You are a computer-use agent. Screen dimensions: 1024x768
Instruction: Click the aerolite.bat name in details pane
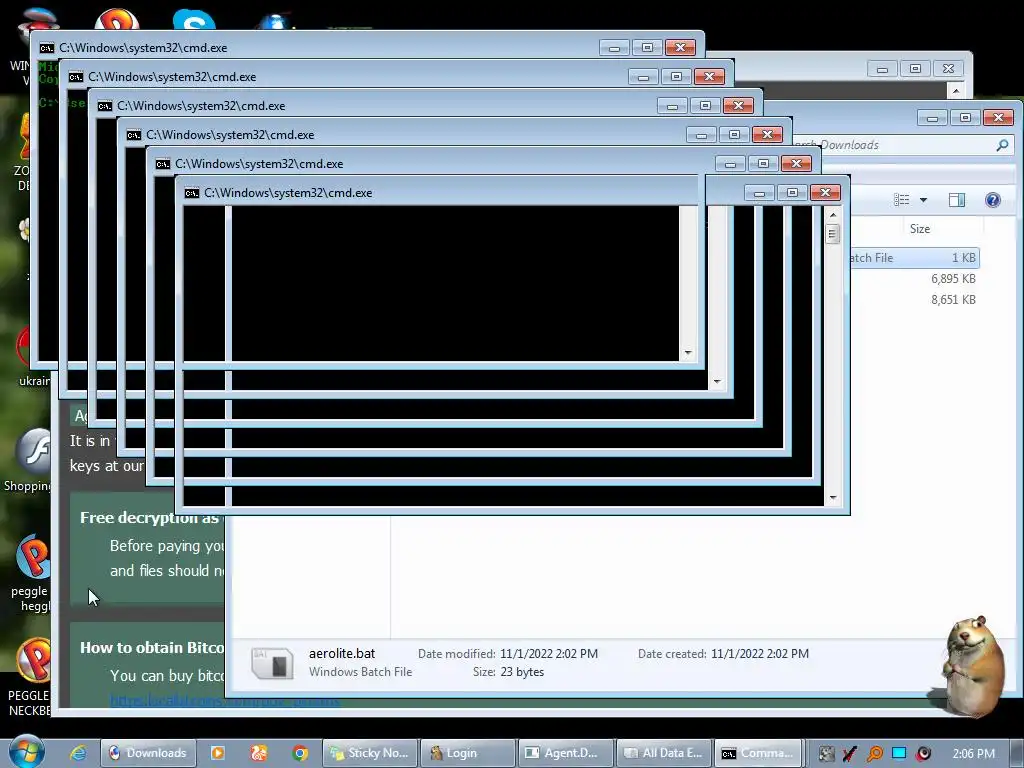[x=342, y=653]
